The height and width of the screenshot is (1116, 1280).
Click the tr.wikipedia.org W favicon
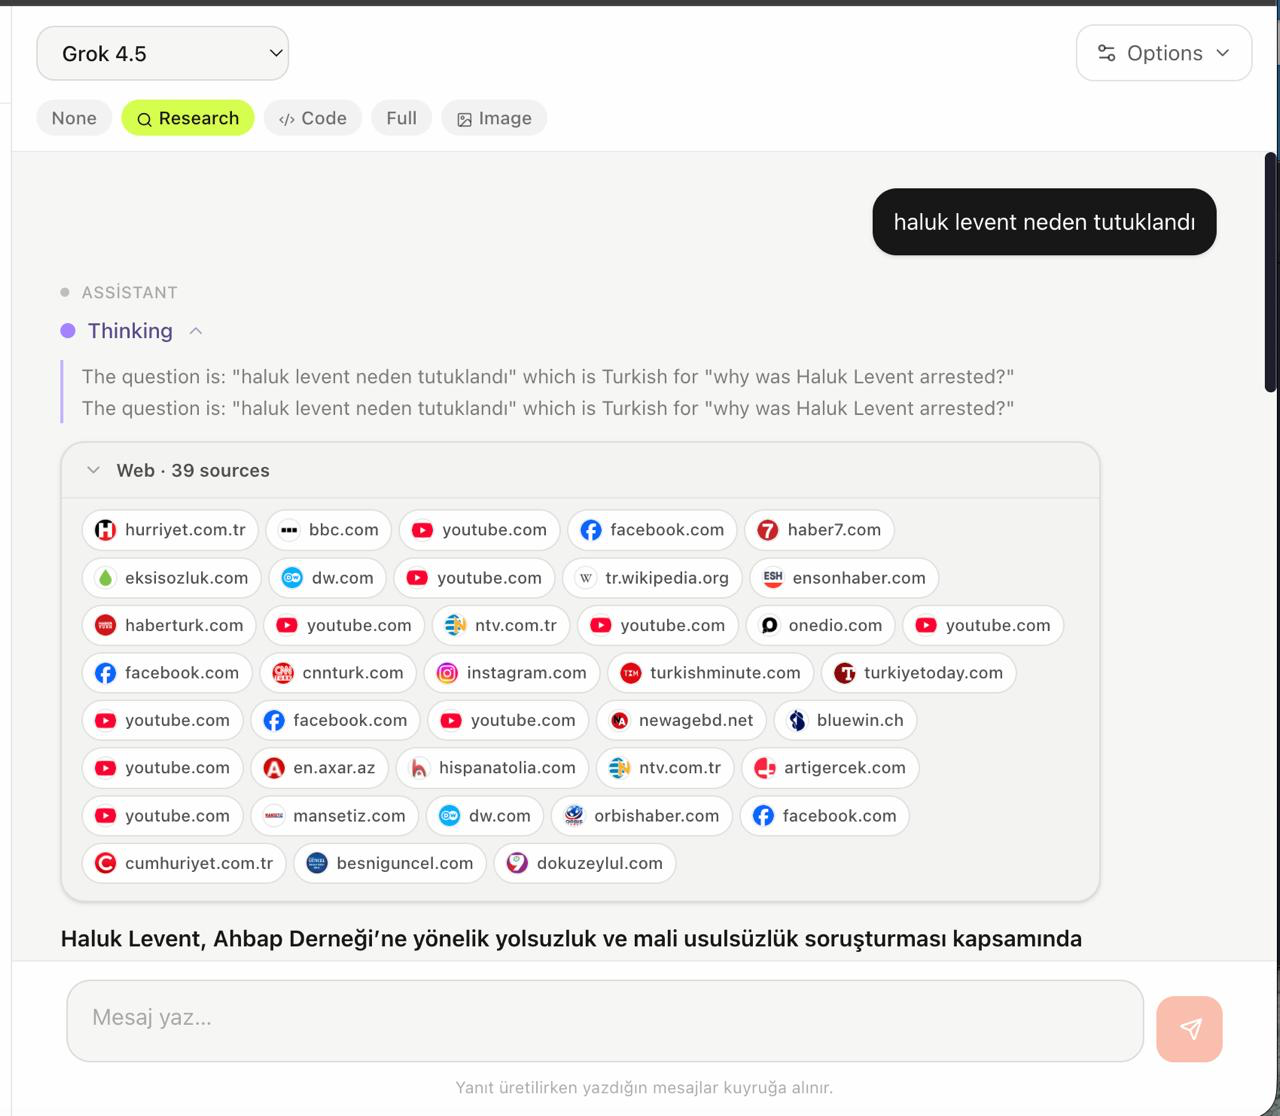(x=586, y=578)
